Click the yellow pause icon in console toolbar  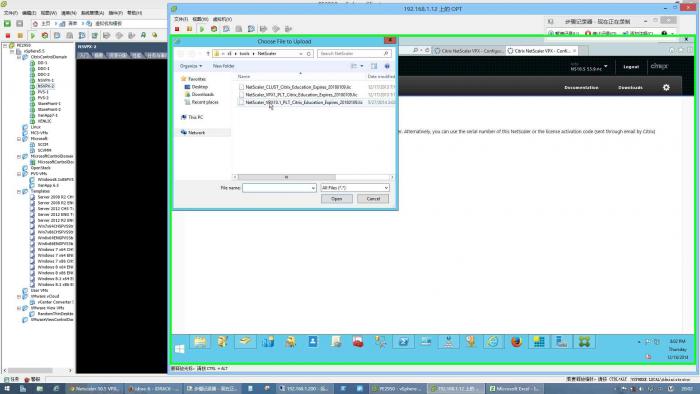[189, 29]
